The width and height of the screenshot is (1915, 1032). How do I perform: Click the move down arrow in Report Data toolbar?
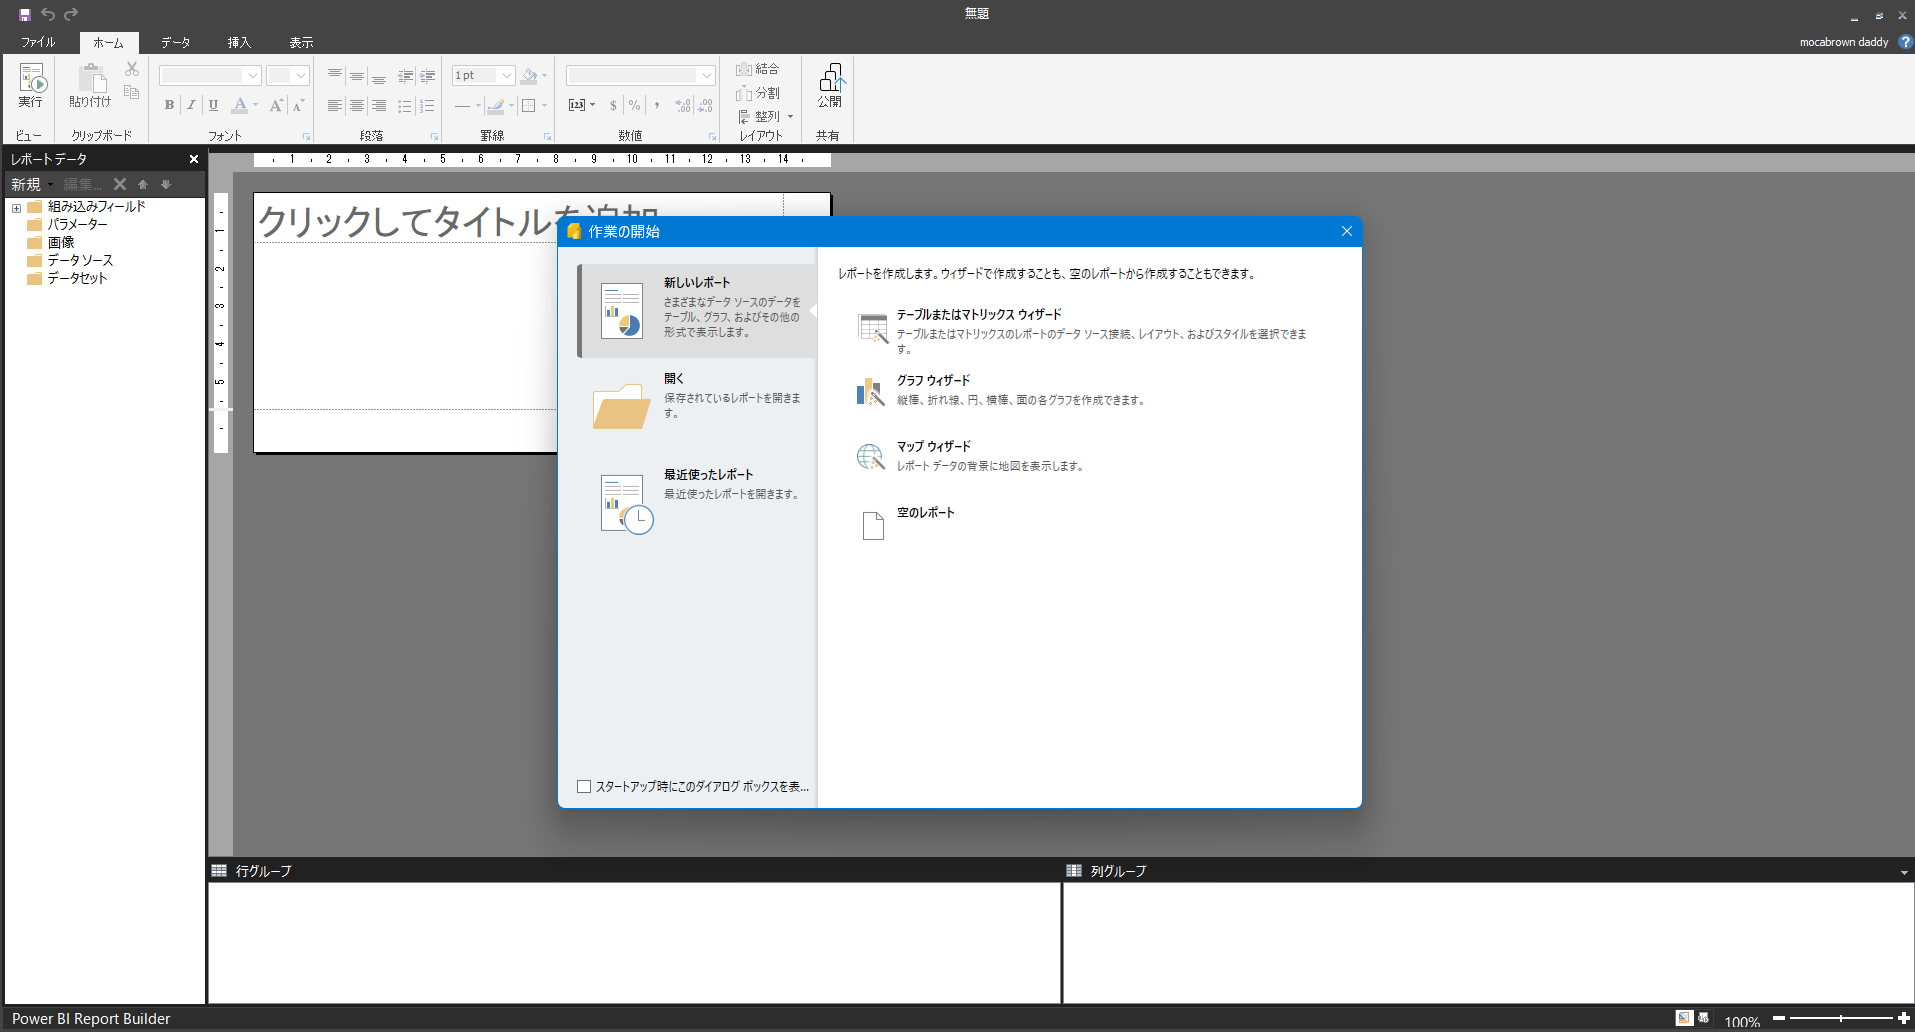(166, 184)
